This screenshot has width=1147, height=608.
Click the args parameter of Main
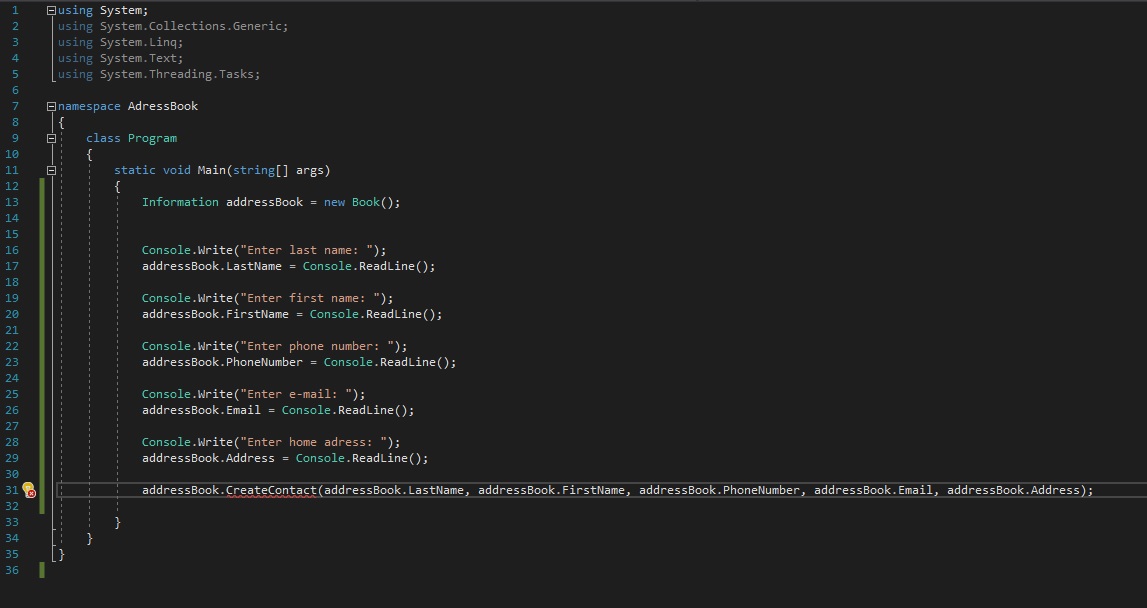[x=309, y=170]
